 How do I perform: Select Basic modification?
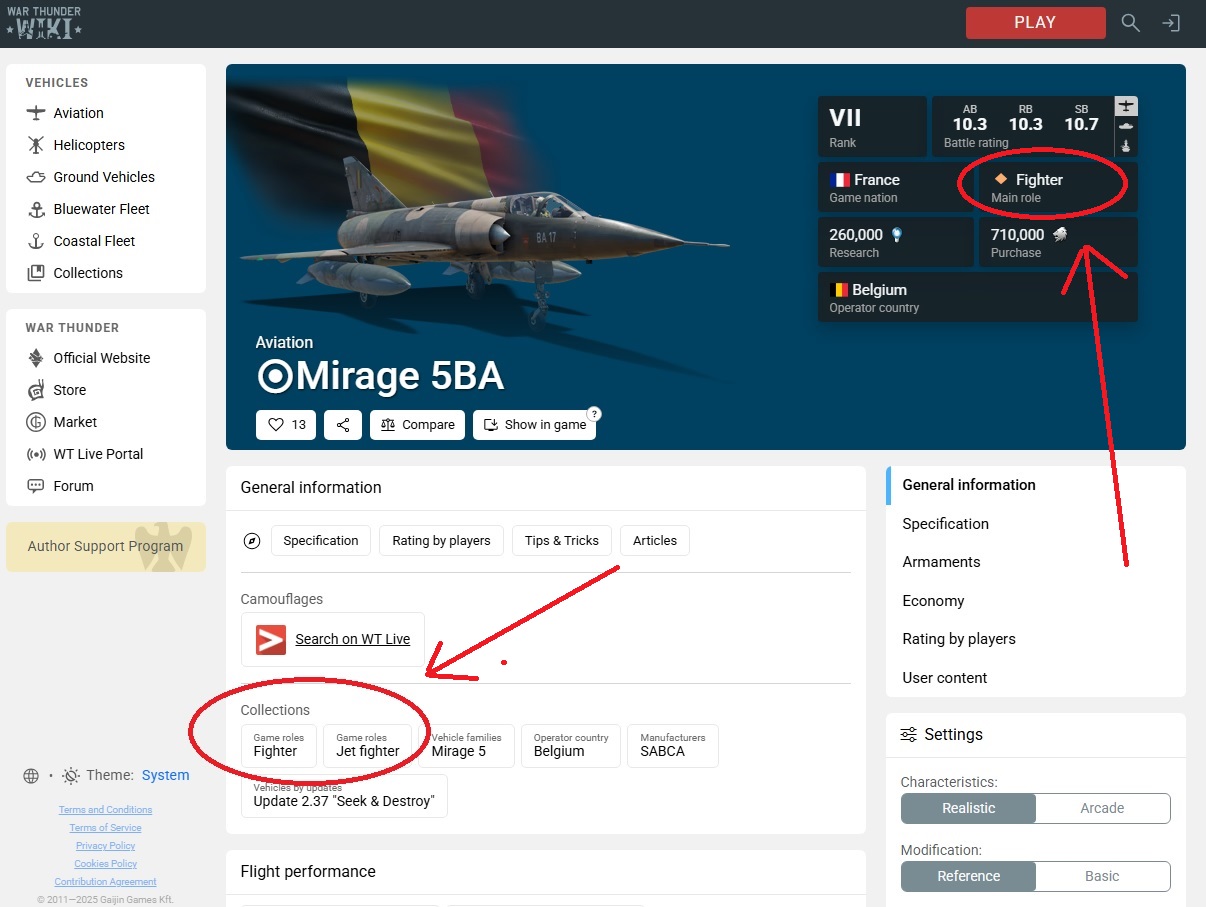[x=1102, y=876]
